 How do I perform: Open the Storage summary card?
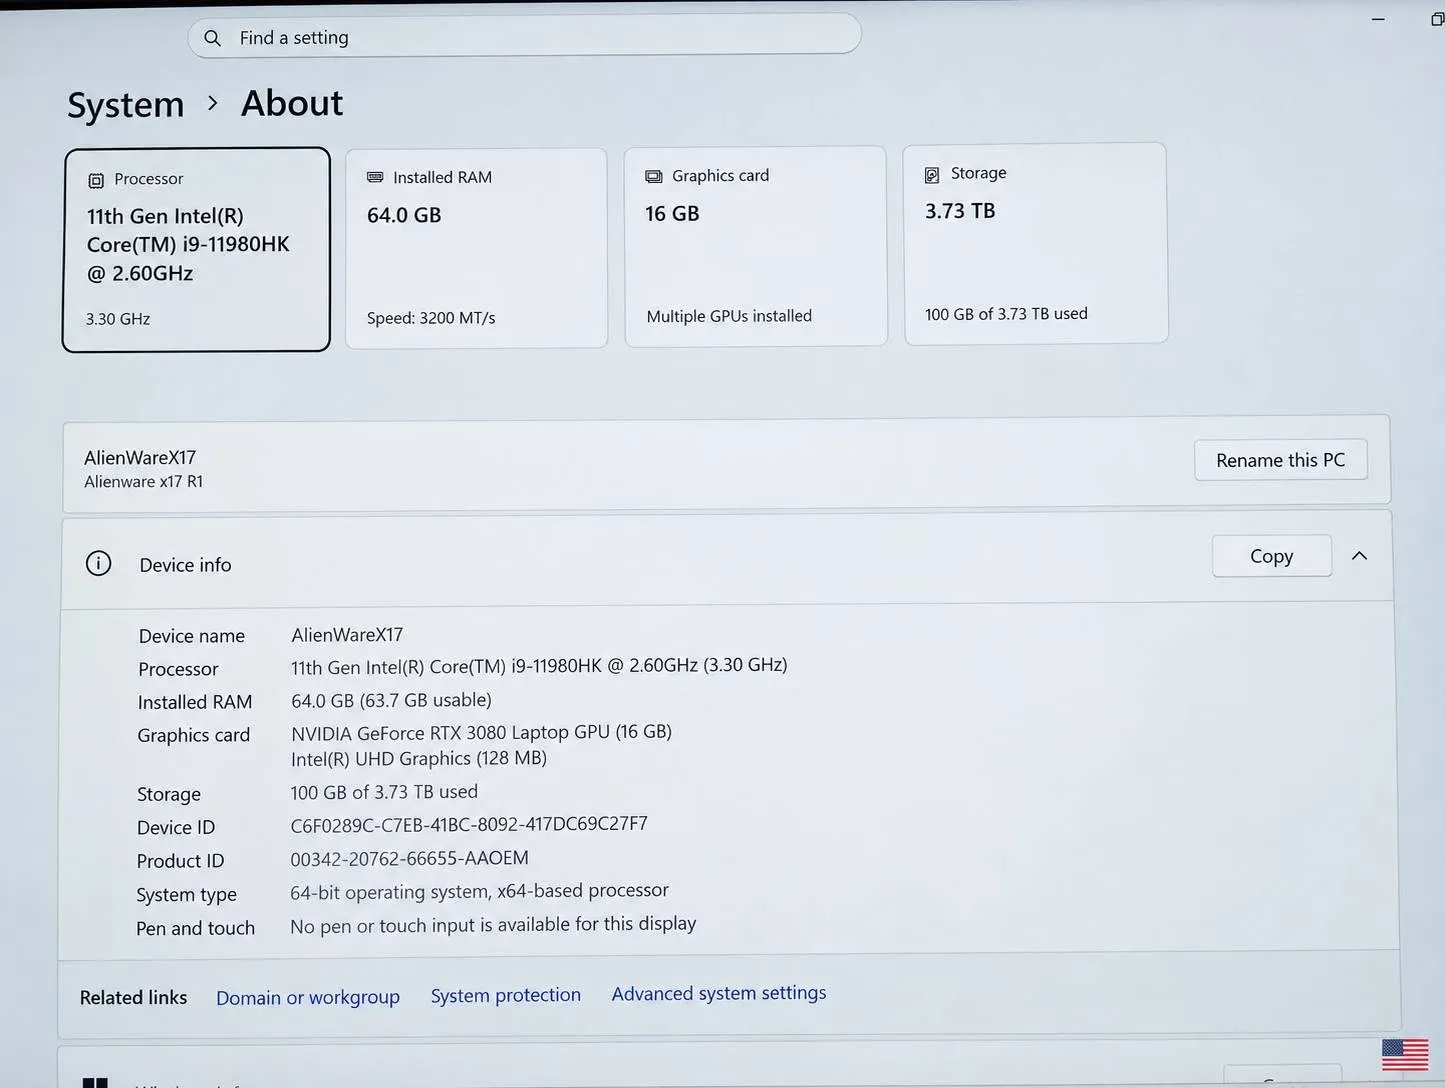(1035, 243)
